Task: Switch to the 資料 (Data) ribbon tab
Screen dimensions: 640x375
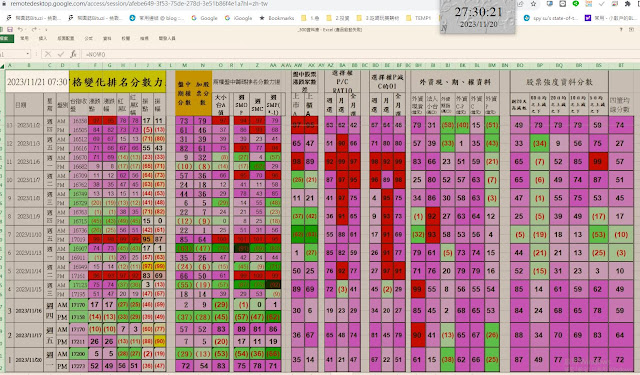Action: [x=107, y=38]
